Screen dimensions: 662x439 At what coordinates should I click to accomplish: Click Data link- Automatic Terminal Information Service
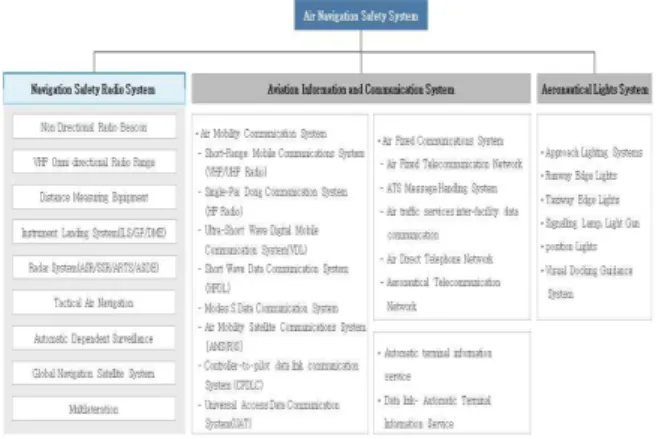pyautogui.click(x=434, y=412)
